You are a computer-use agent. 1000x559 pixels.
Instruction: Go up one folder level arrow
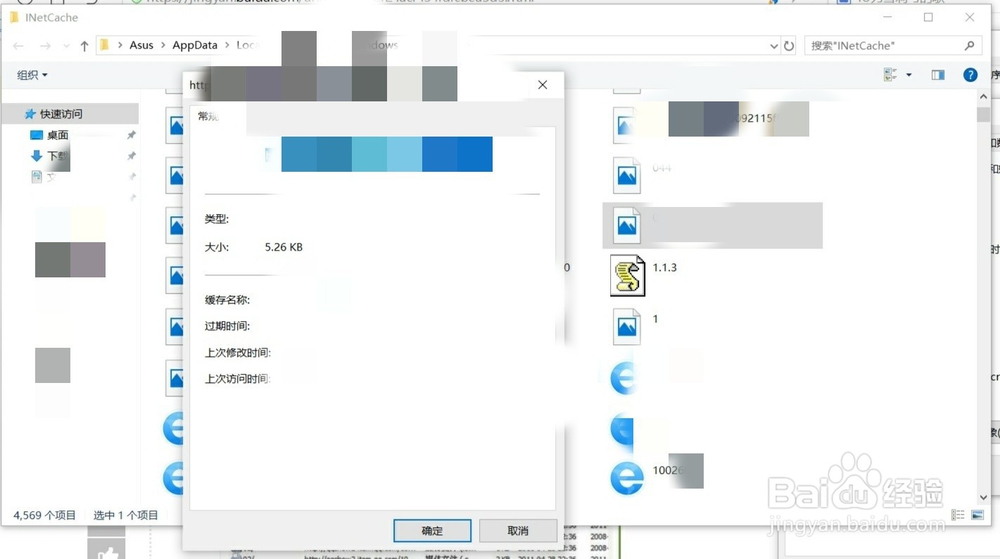(x=84, y=46)
